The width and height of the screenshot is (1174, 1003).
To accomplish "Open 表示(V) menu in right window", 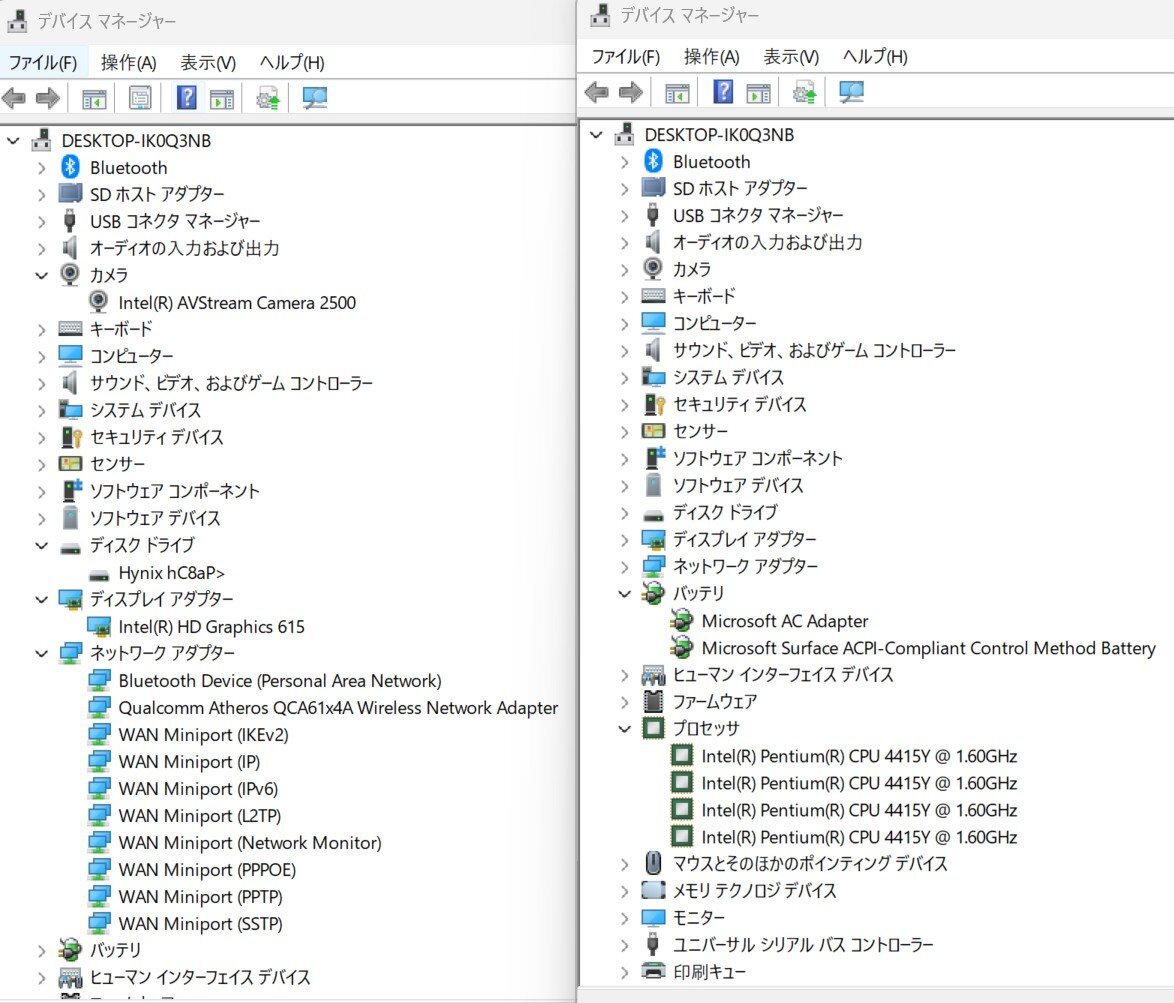I will (x=791, y=57).
